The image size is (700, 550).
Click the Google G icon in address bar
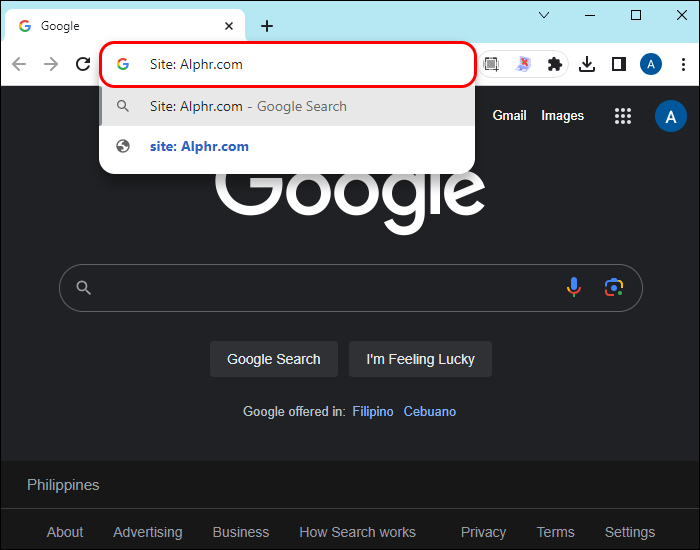coord(123,64)
